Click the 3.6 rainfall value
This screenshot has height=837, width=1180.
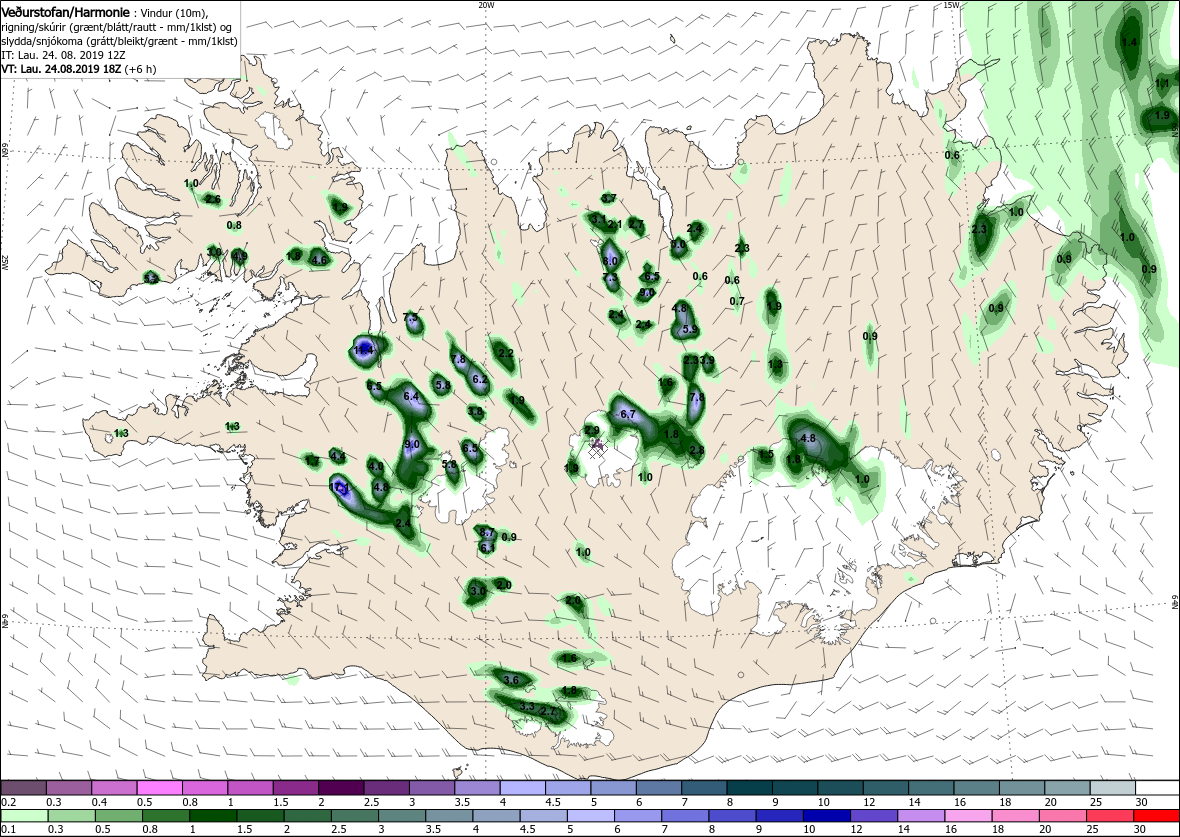coord(511,680)
